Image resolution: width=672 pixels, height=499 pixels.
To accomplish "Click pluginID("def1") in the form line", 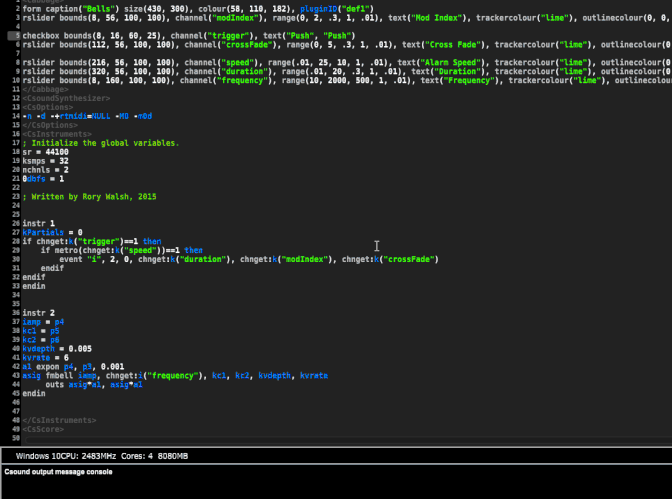I will [x=337, y=9].
